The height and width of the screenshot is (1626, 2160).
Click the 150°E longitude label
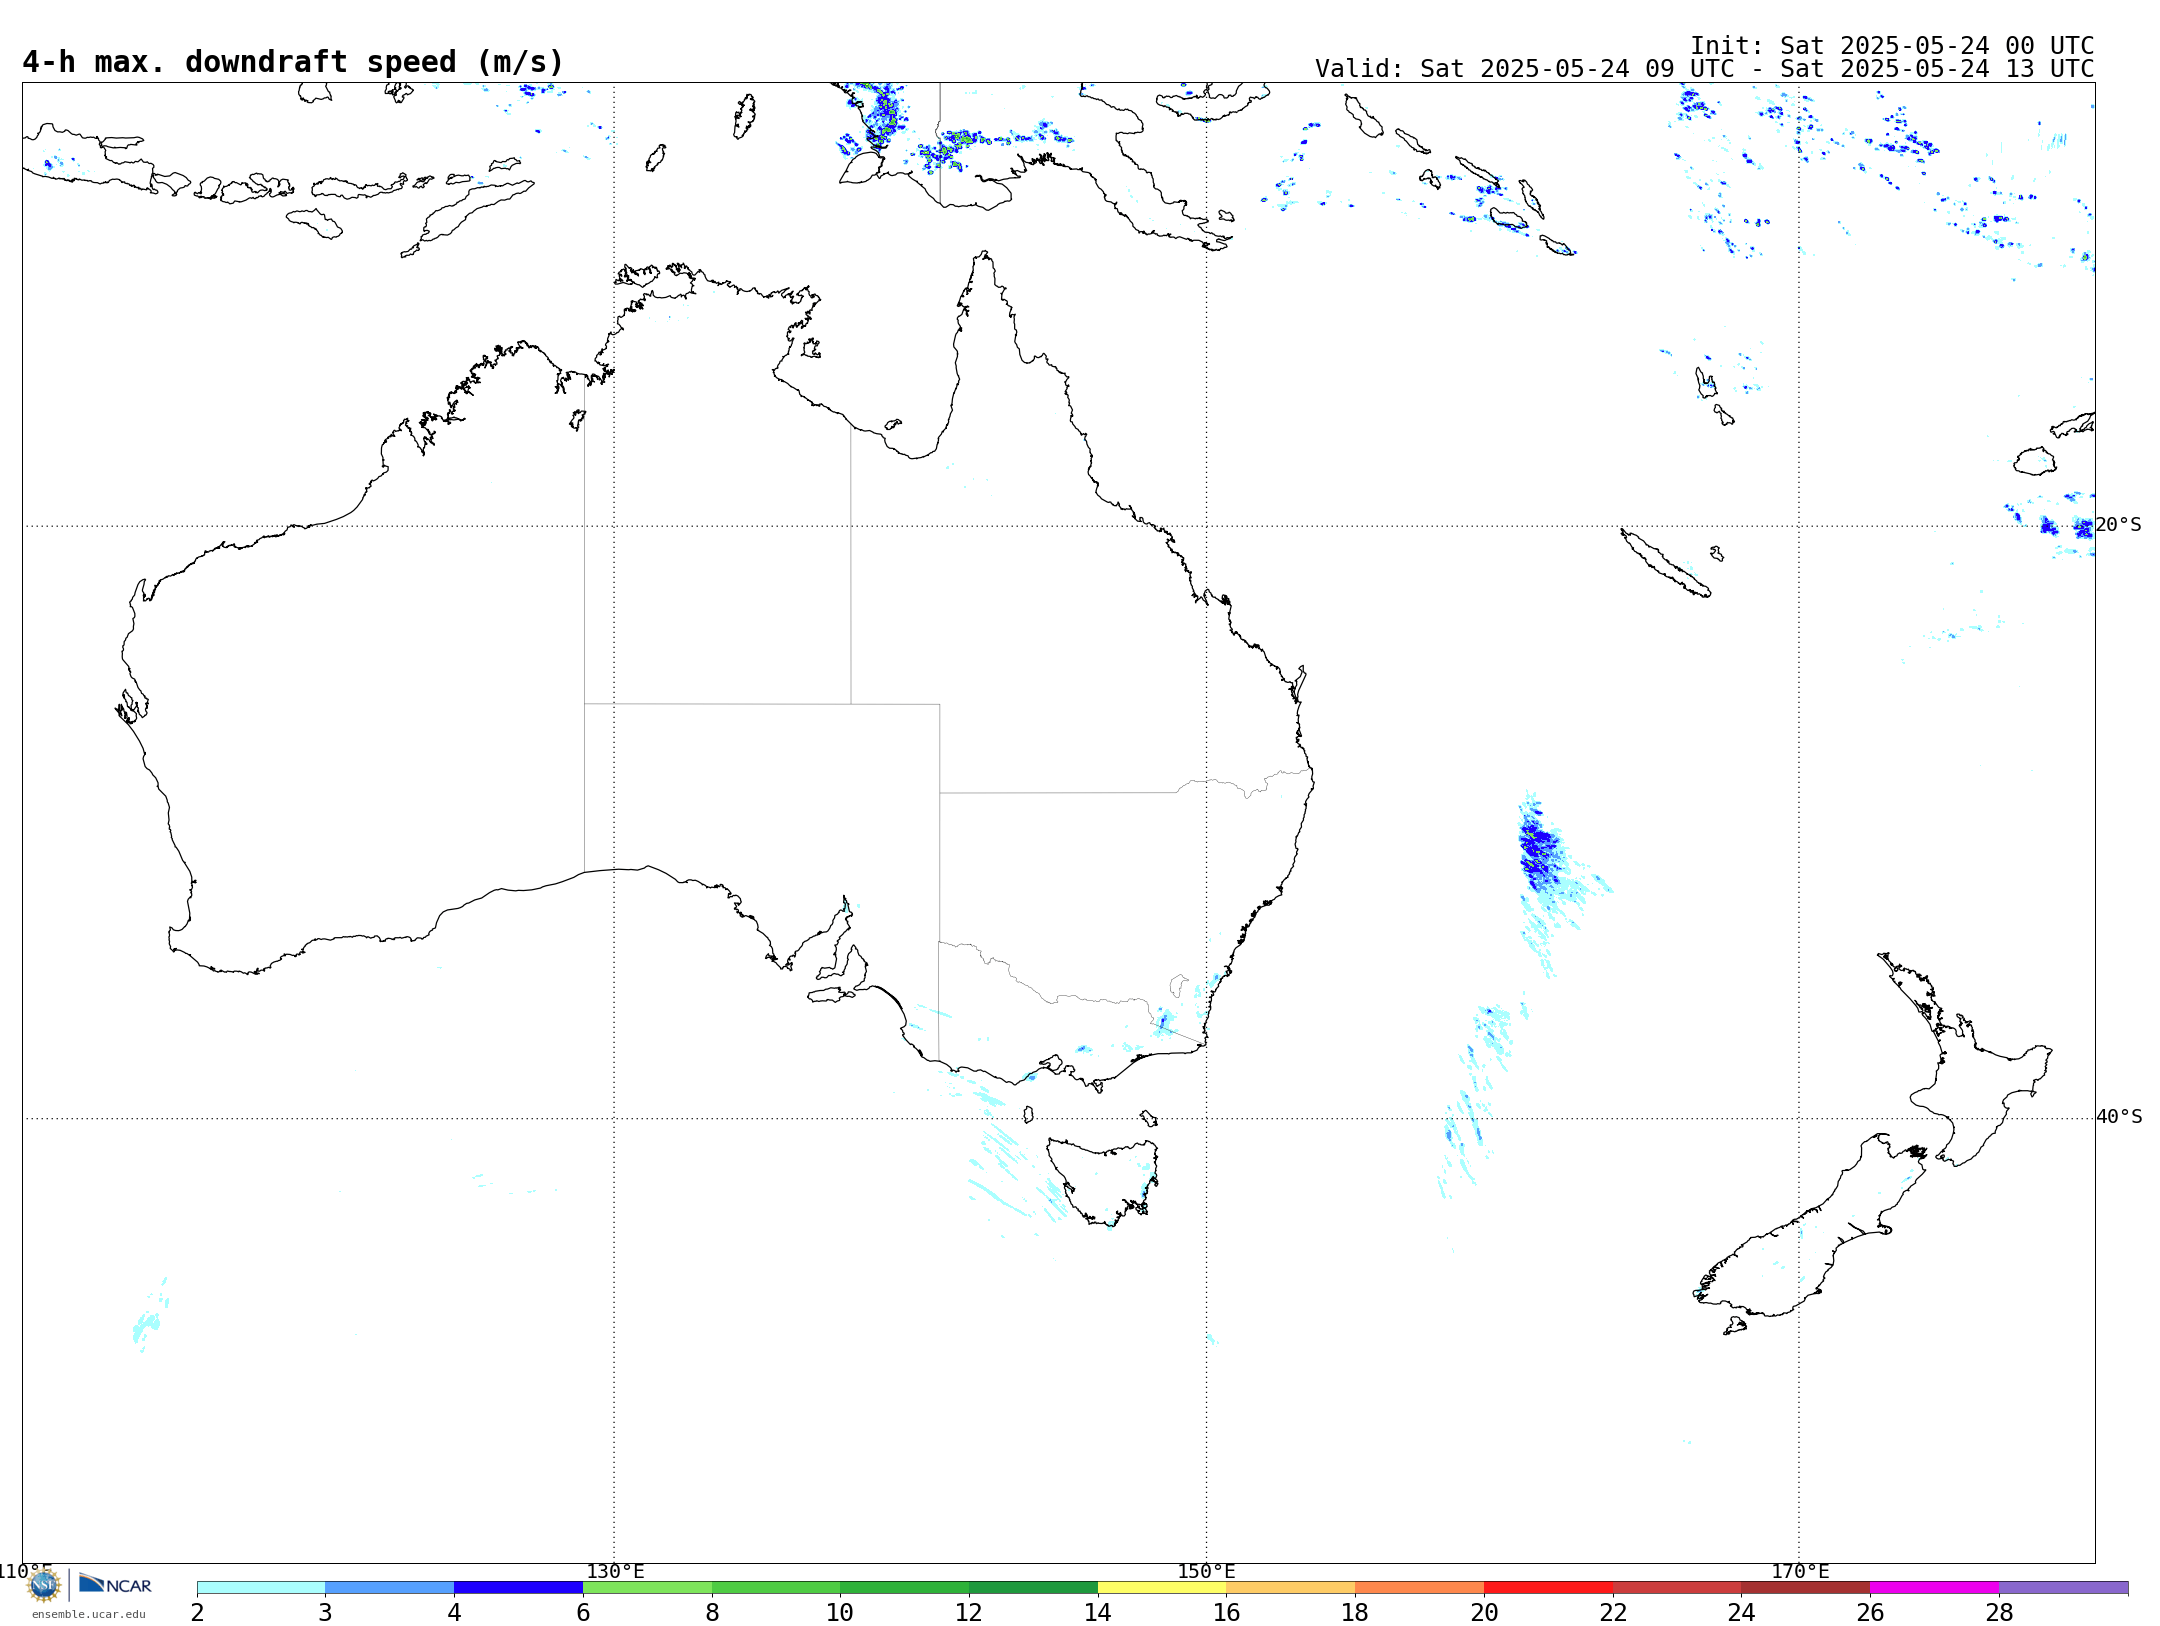click(x=1206, y=1571)
